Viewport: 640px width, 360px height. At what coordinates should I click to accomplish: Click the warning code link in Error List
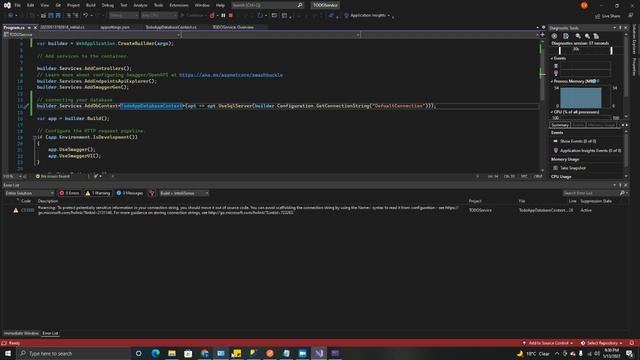27,210
